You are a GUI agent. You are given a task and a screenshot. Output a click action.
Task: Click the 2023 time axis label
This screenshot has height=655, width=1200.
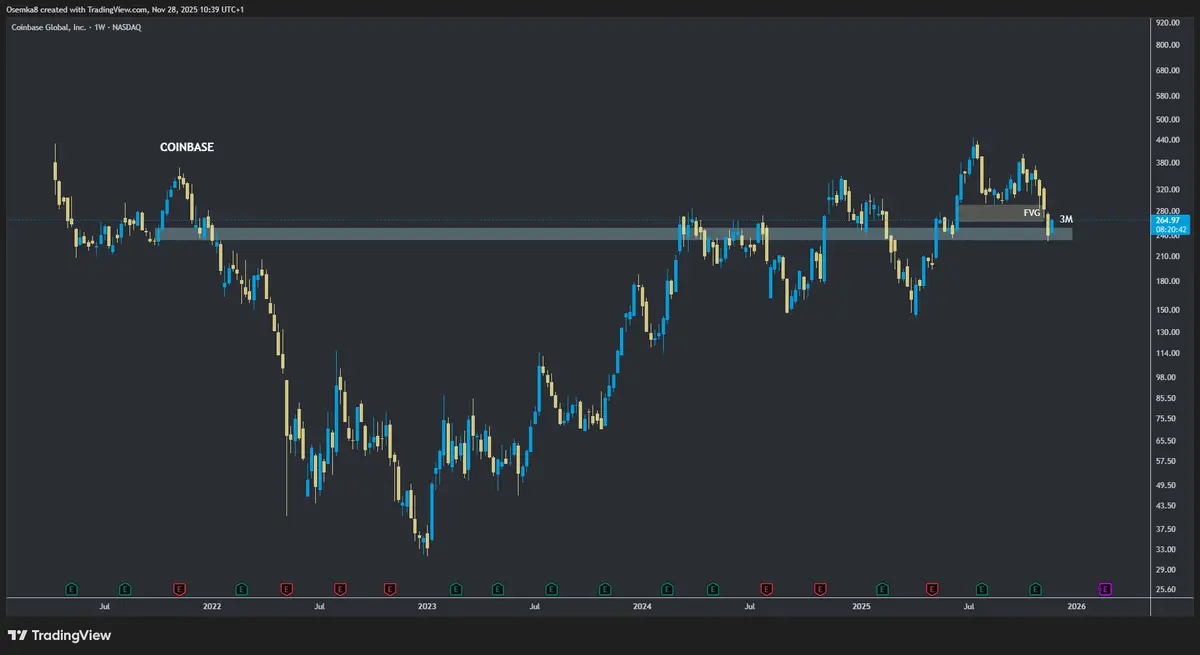coord(427,606)
